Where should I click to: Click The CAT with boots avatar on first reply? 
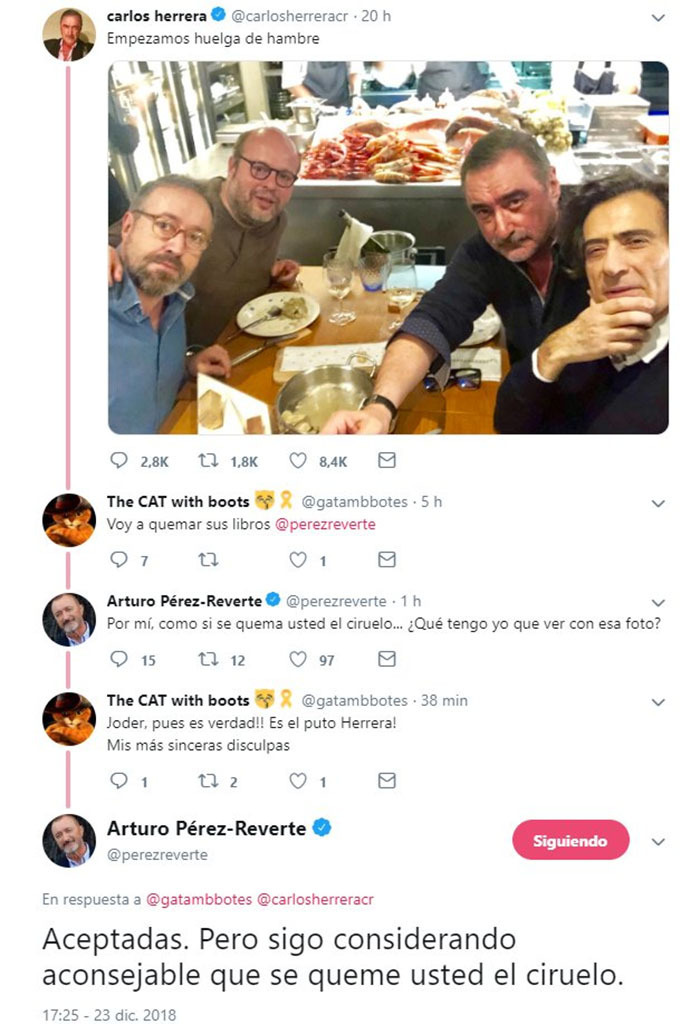[x=69, y=520]
